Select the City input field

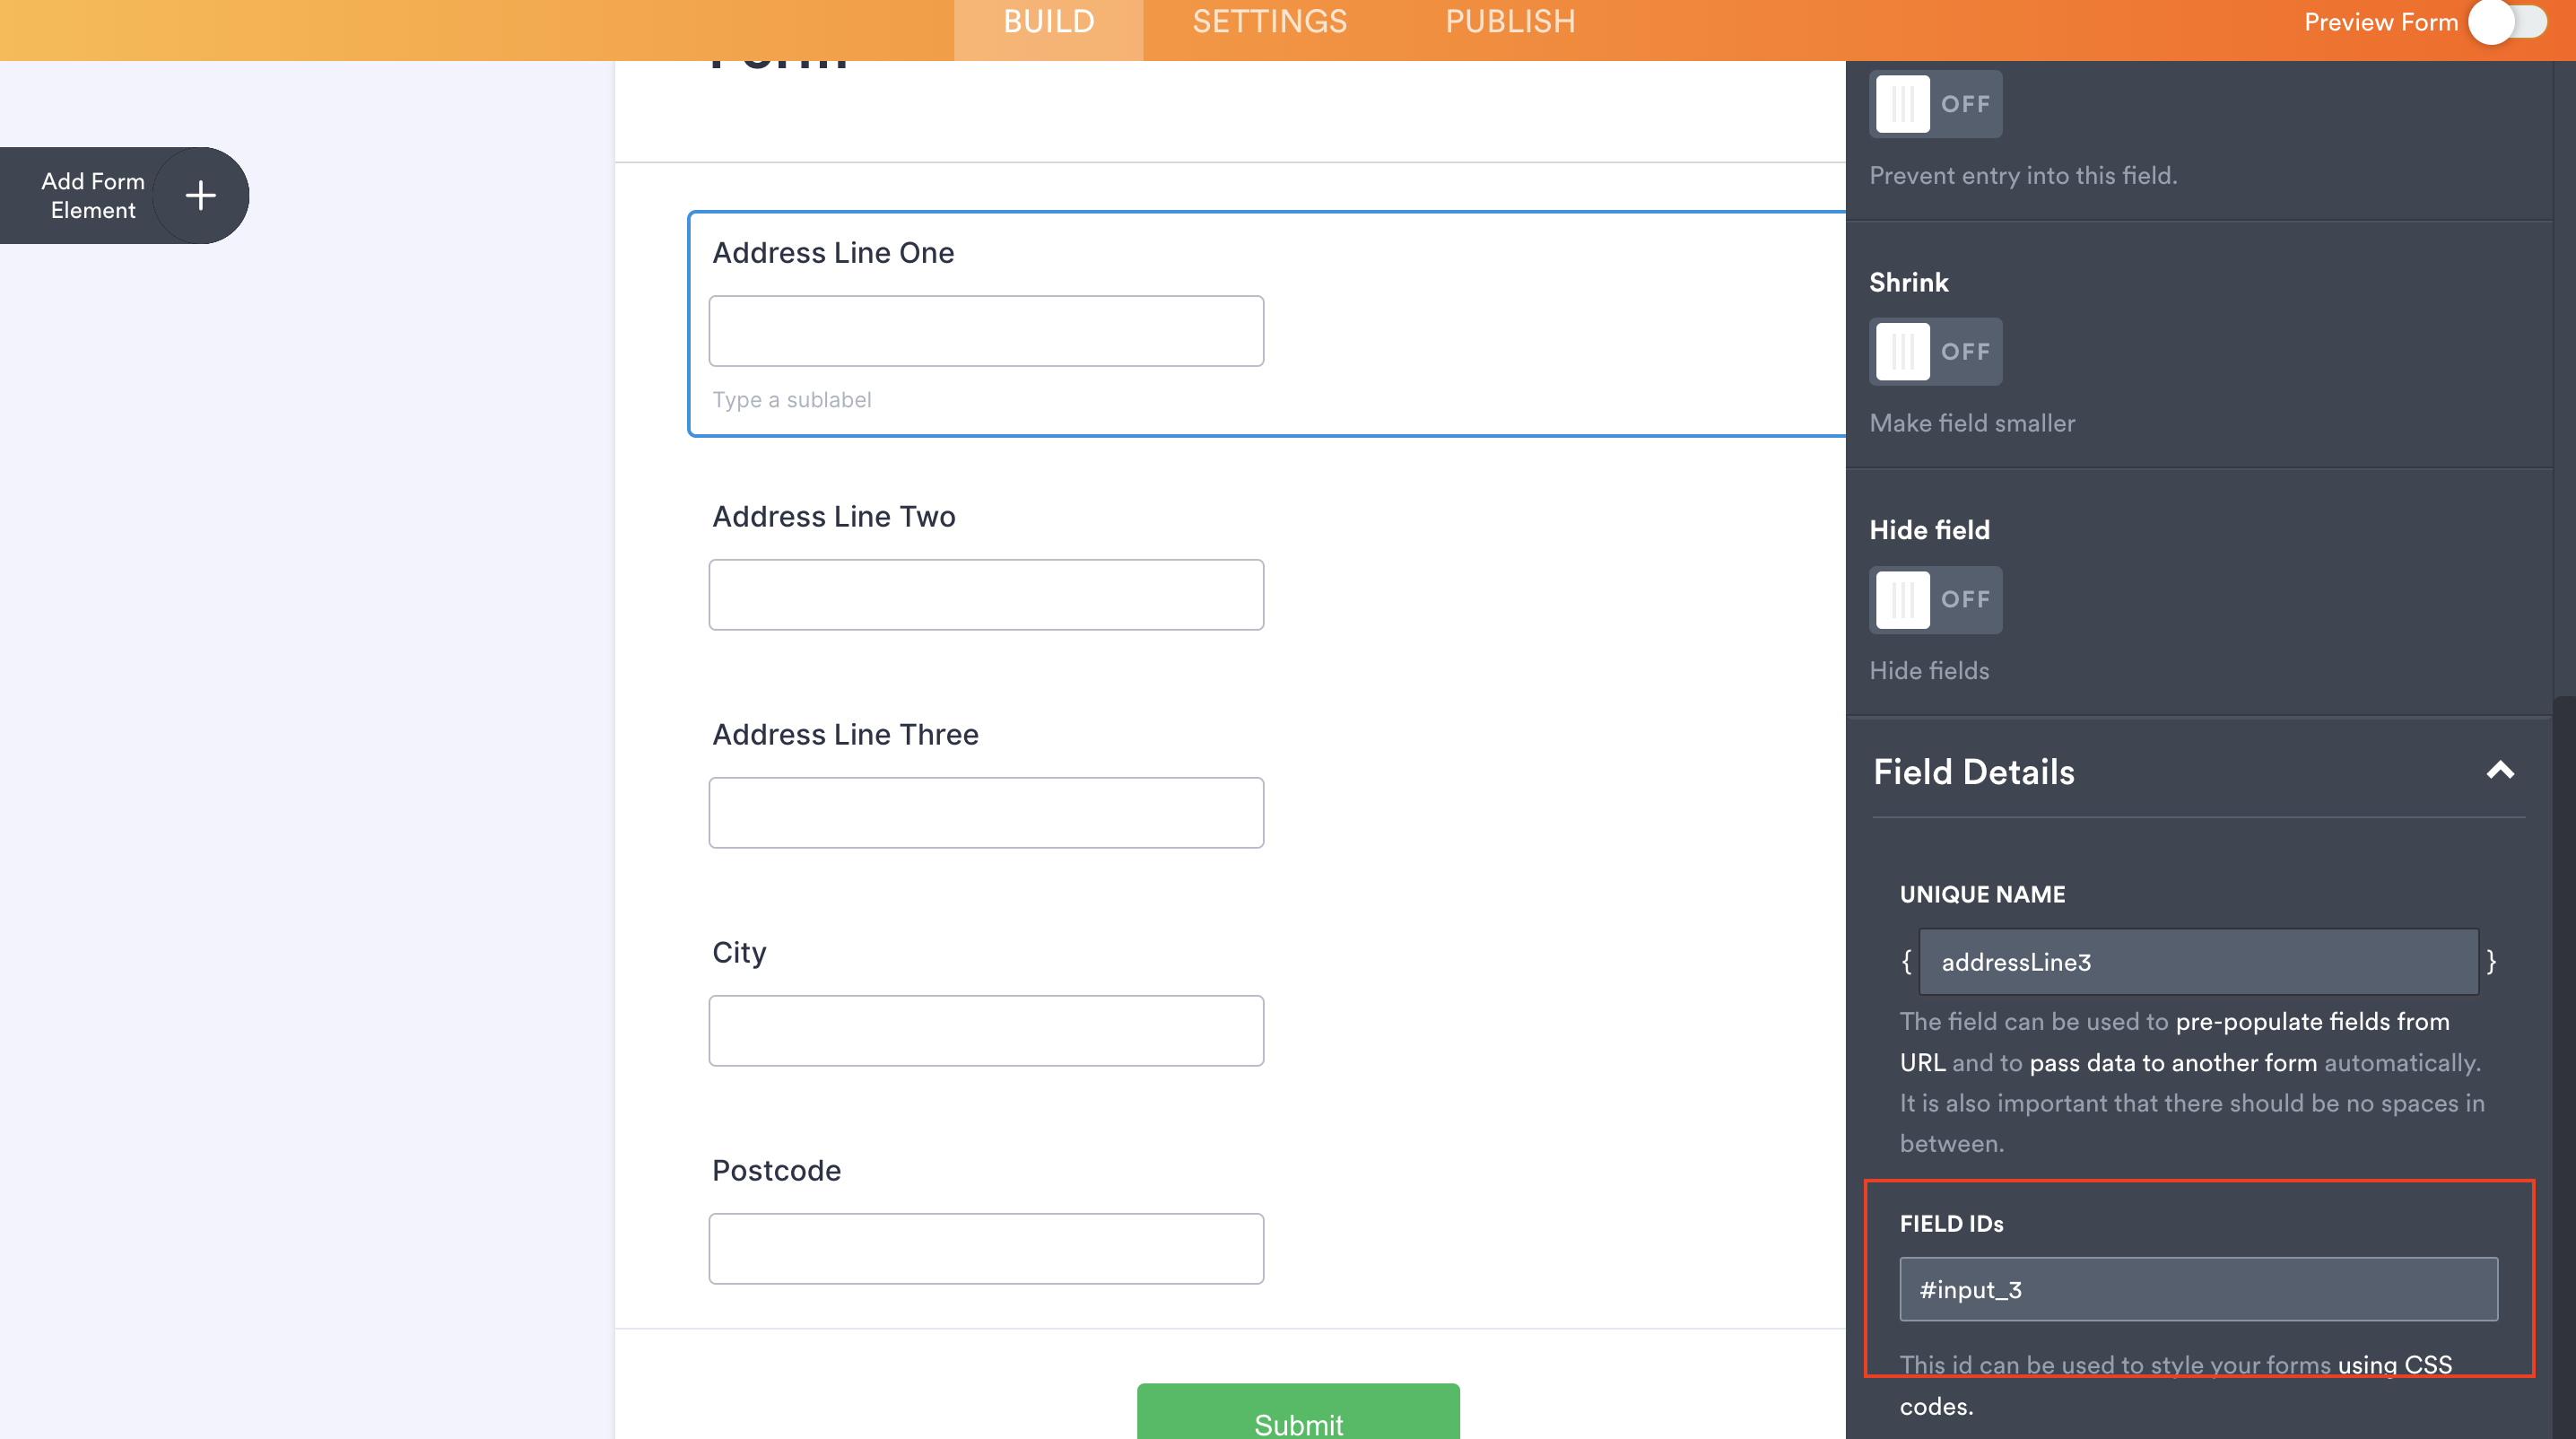985,1030
